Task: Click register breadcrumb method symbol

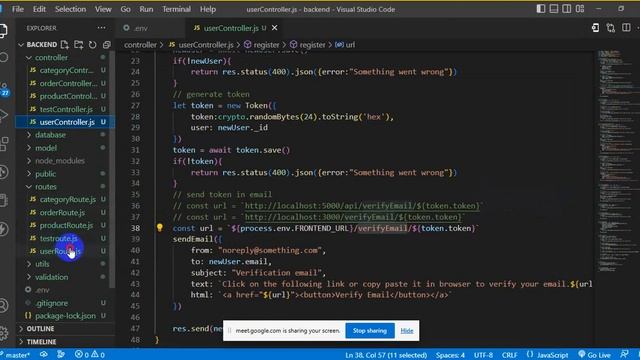Action: pyautogui.click(x=262, y=45)
